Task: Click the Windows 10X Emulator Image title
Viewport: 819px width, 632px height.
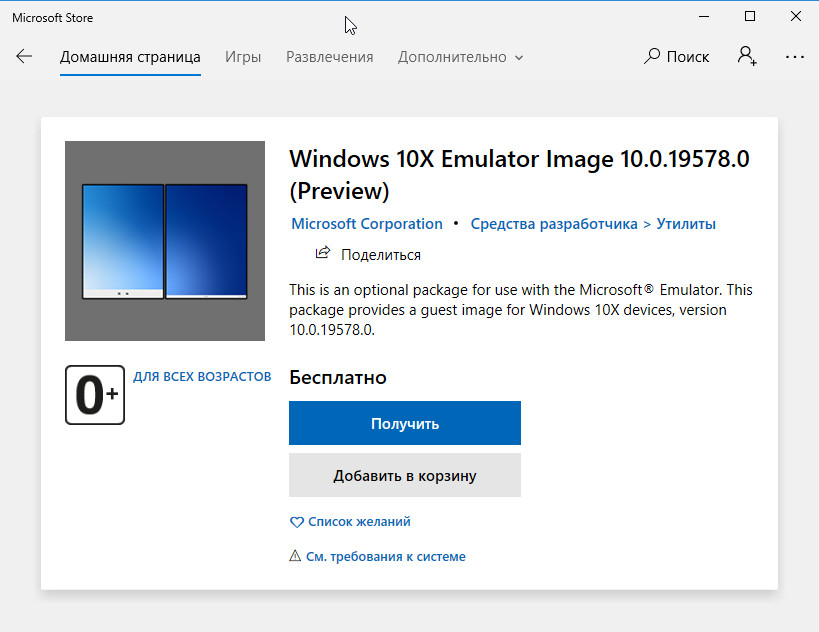Action: 519,175
